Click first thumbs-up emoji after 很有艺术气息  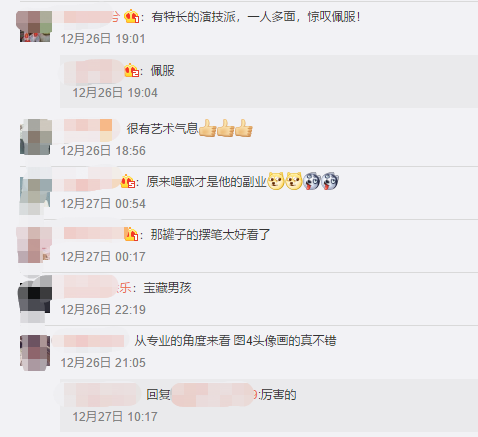tap(207, 128)
